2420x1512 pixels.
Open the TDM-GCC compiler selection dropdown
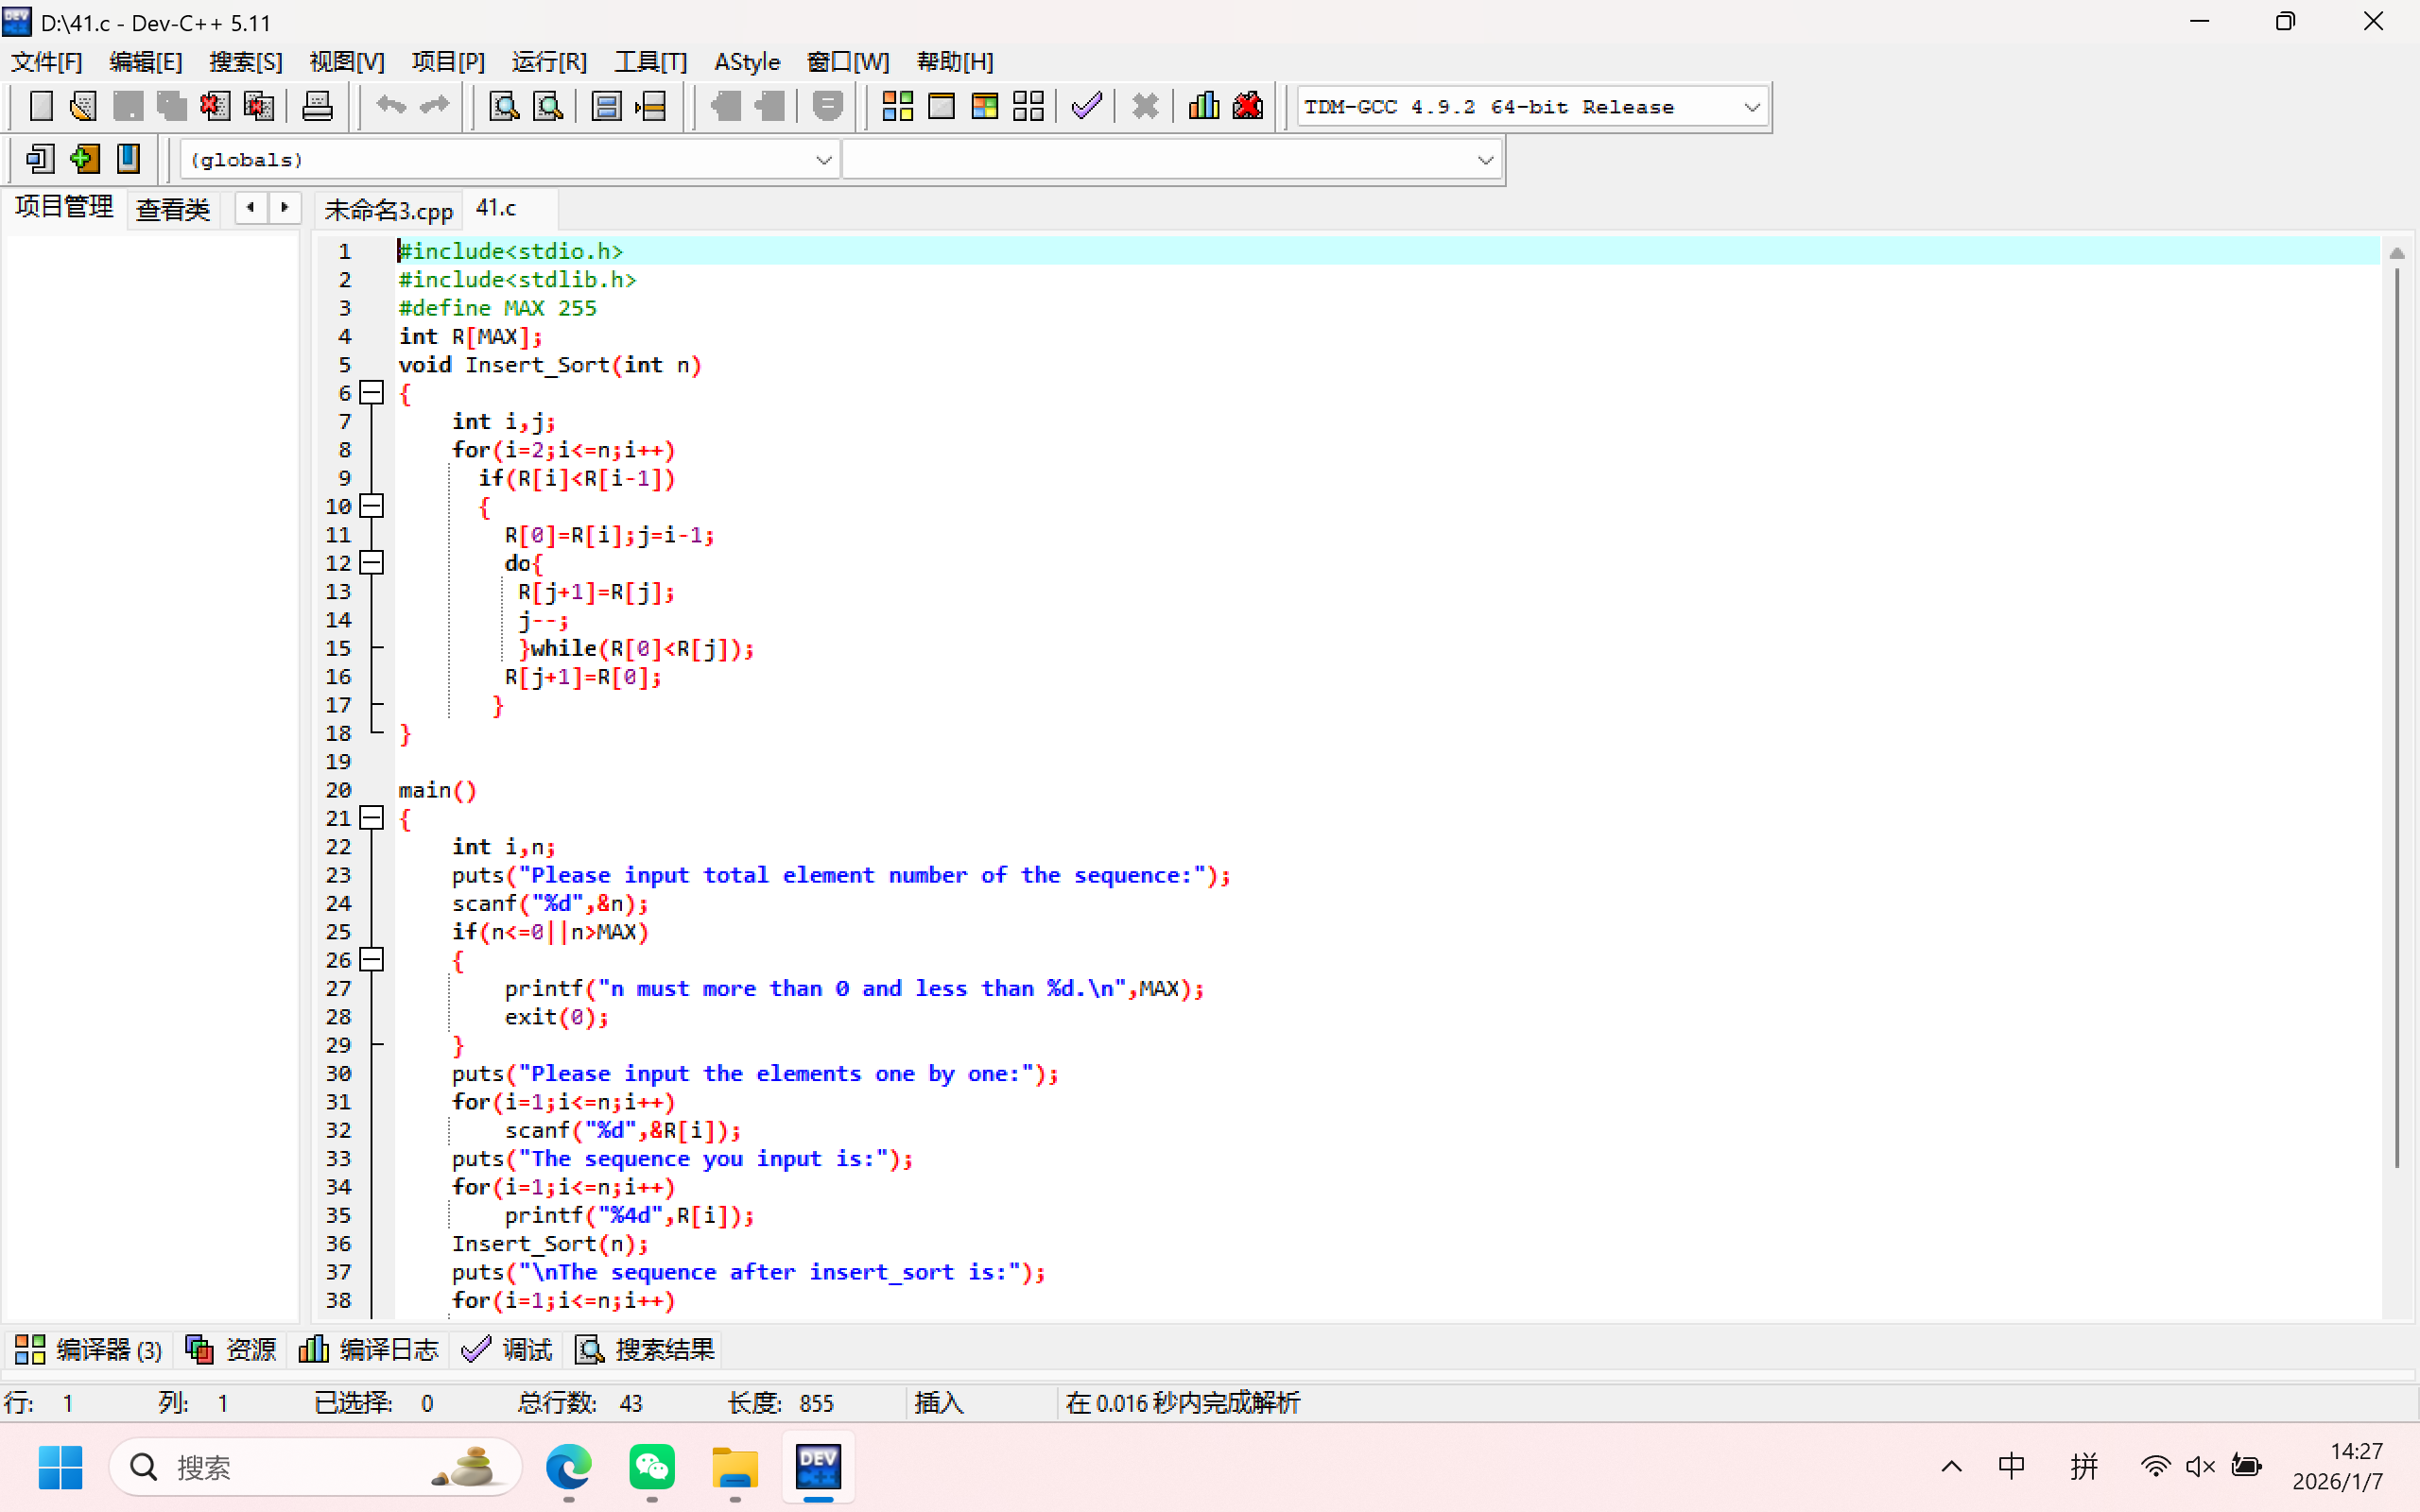pos(1751,107)
